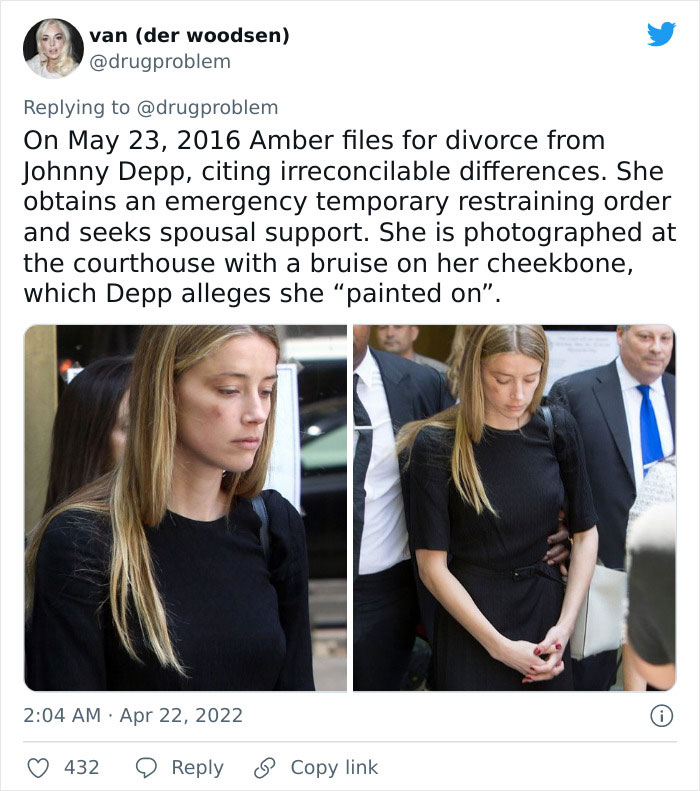The height and width of the screenshot is (791, 700).
Task: Click the tweet line starting On May 23
Action: click(314, 140)
